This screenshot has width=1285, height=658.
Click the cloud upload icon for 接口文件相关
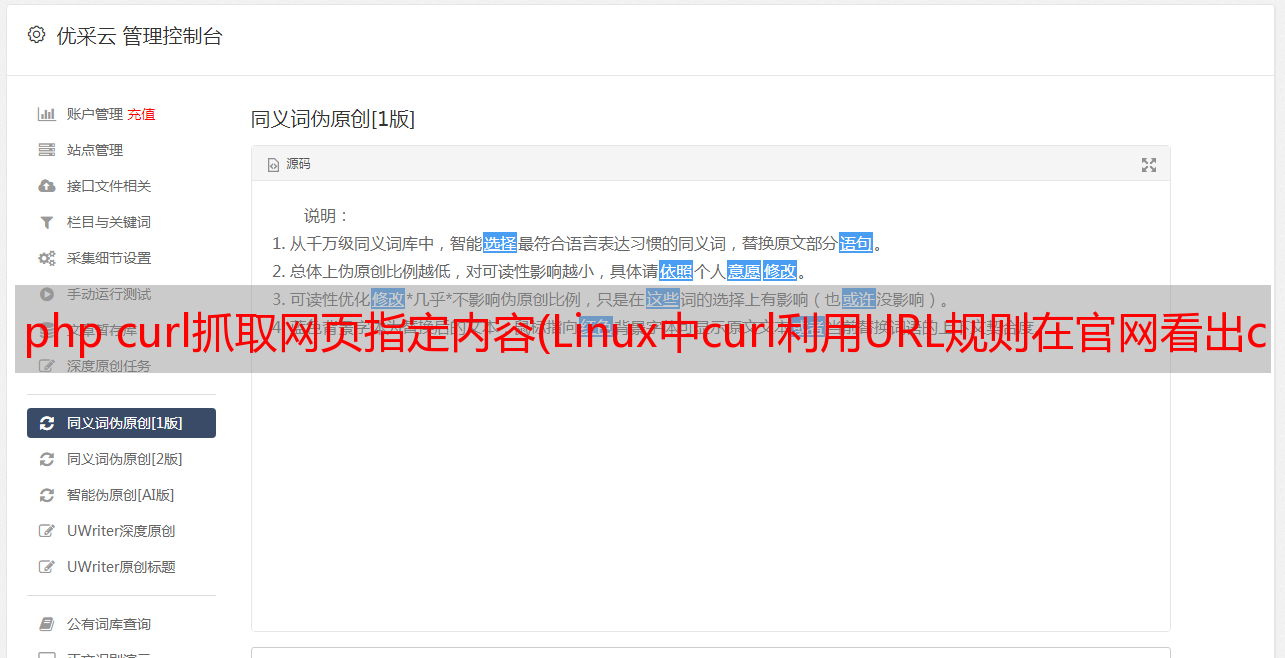[x=46, y=186]
